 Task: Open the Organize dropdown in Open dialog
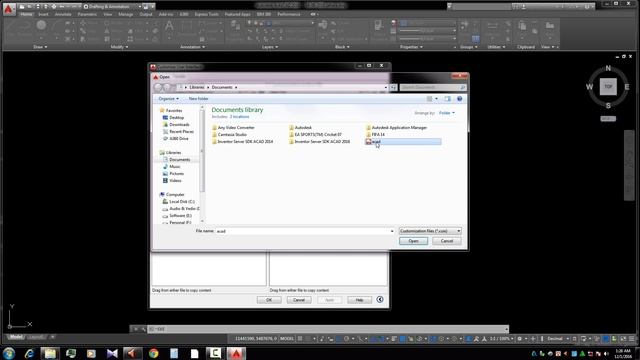pyautogui.click(x=168, y=99)
